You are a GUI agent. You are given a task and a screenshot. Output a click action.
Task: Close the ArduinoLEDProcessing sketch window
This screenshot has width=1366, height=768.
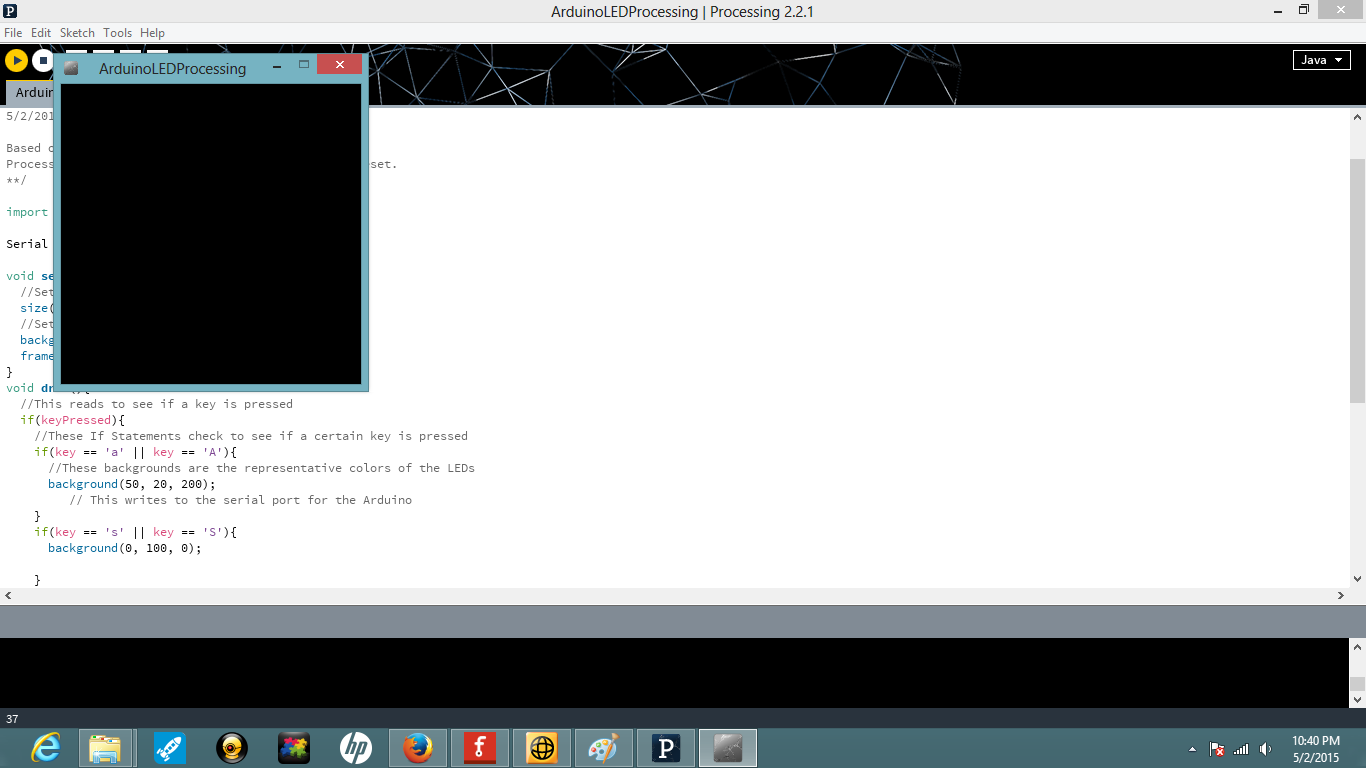pyautogui.click(x=340, y=65)
